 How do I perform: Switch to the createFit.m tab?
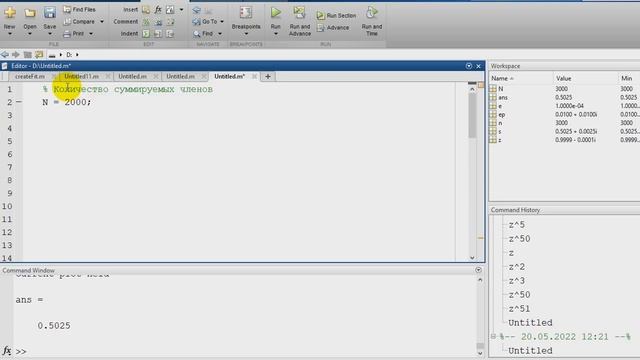29,77
